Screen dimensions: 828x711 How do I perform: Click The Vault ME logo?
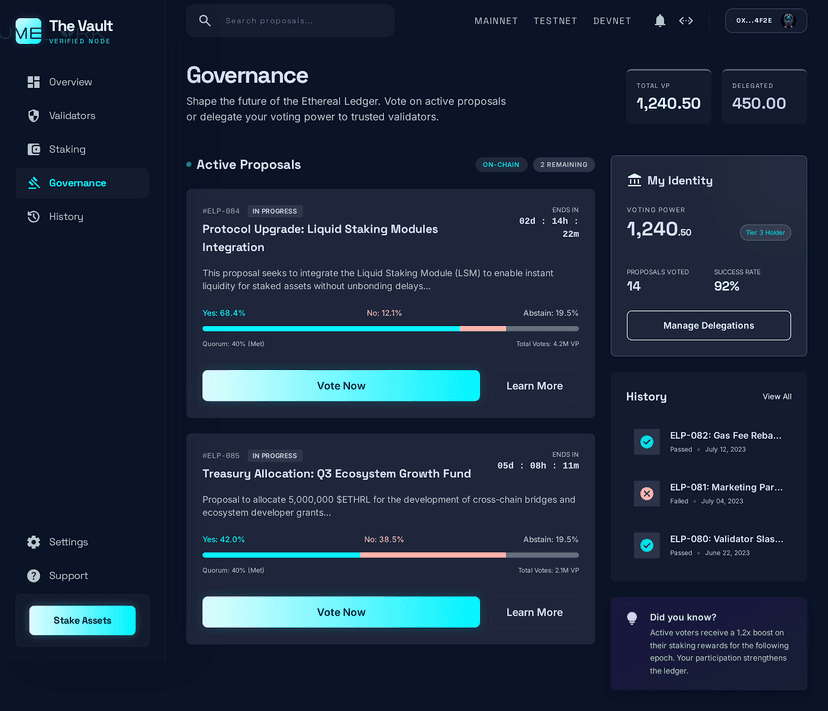29,30
